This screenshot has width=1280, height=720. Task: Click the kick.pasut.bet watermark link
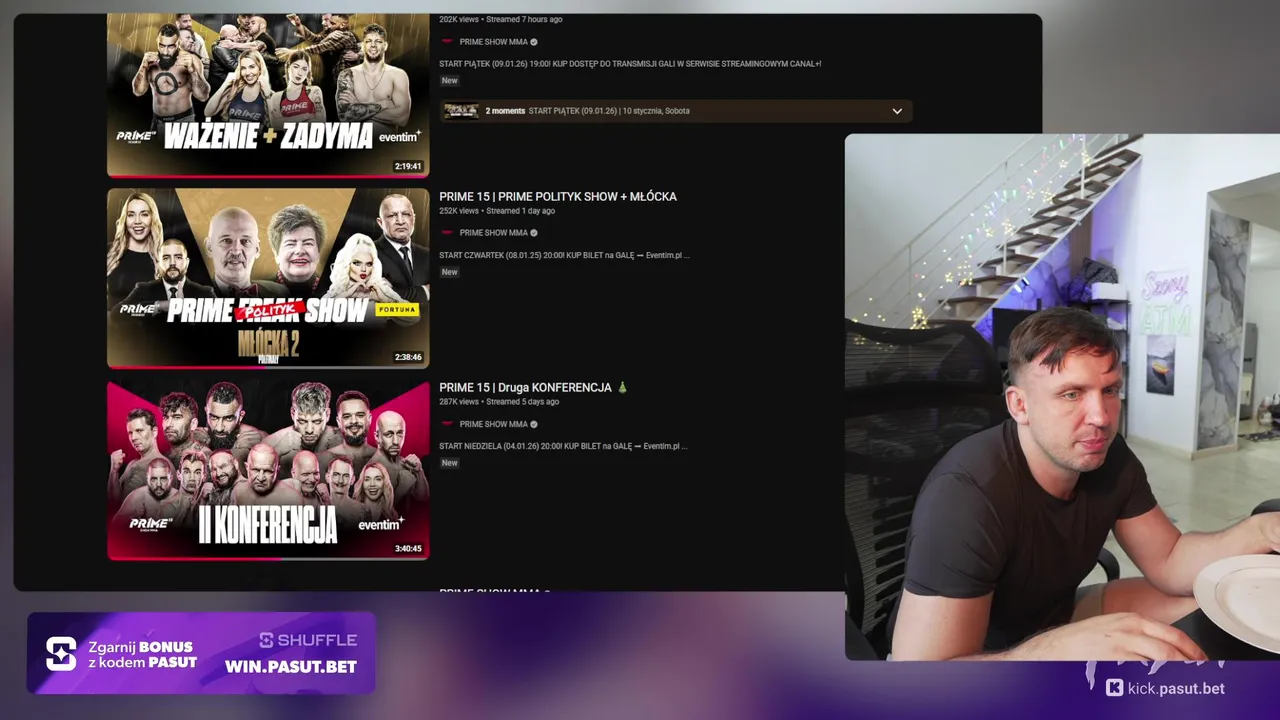(x=1176, y=688)
